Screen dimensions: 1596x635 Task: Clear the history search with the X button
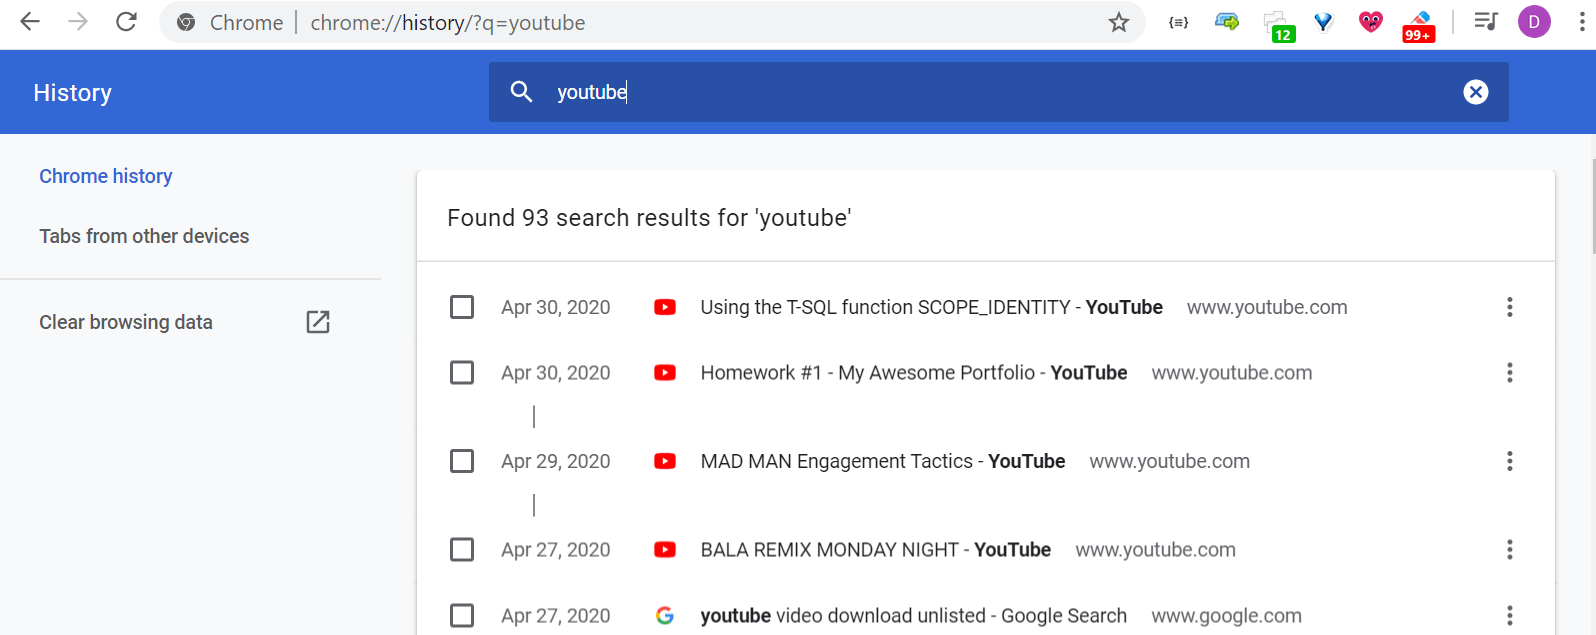click(1476, 92)
